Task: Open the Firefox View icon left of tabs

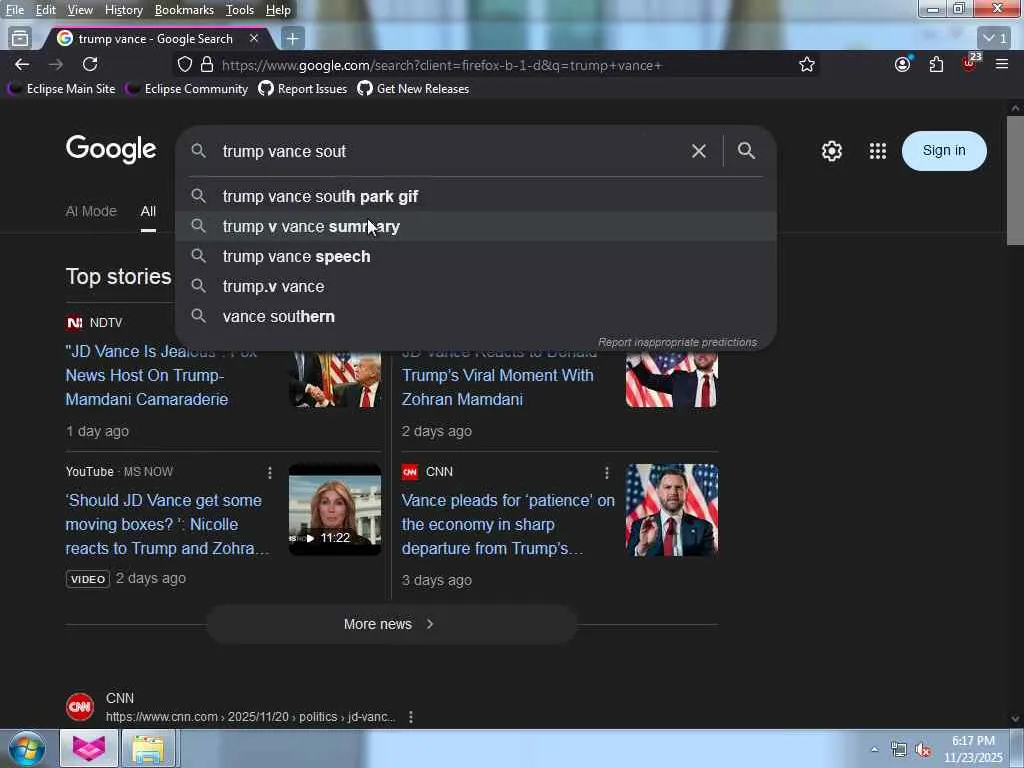Action: click(20, 39)
